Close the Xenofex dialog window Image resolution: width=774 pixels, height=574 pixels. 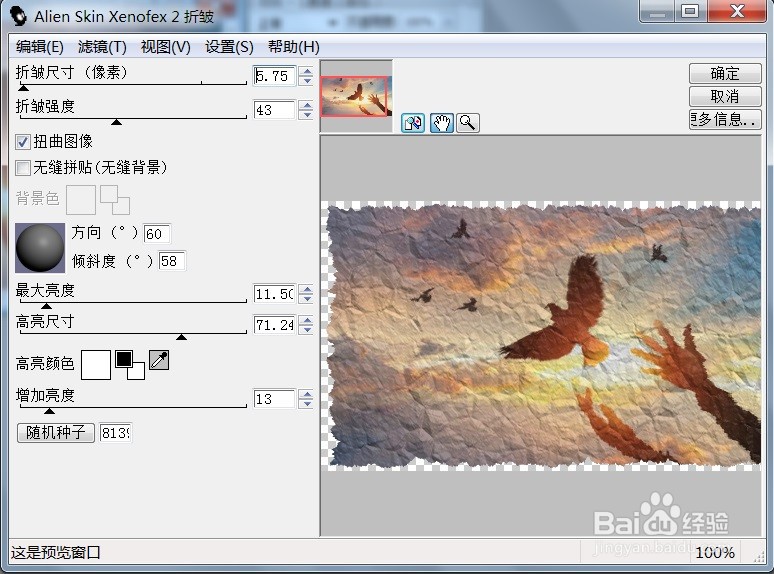tap(737, 11)
